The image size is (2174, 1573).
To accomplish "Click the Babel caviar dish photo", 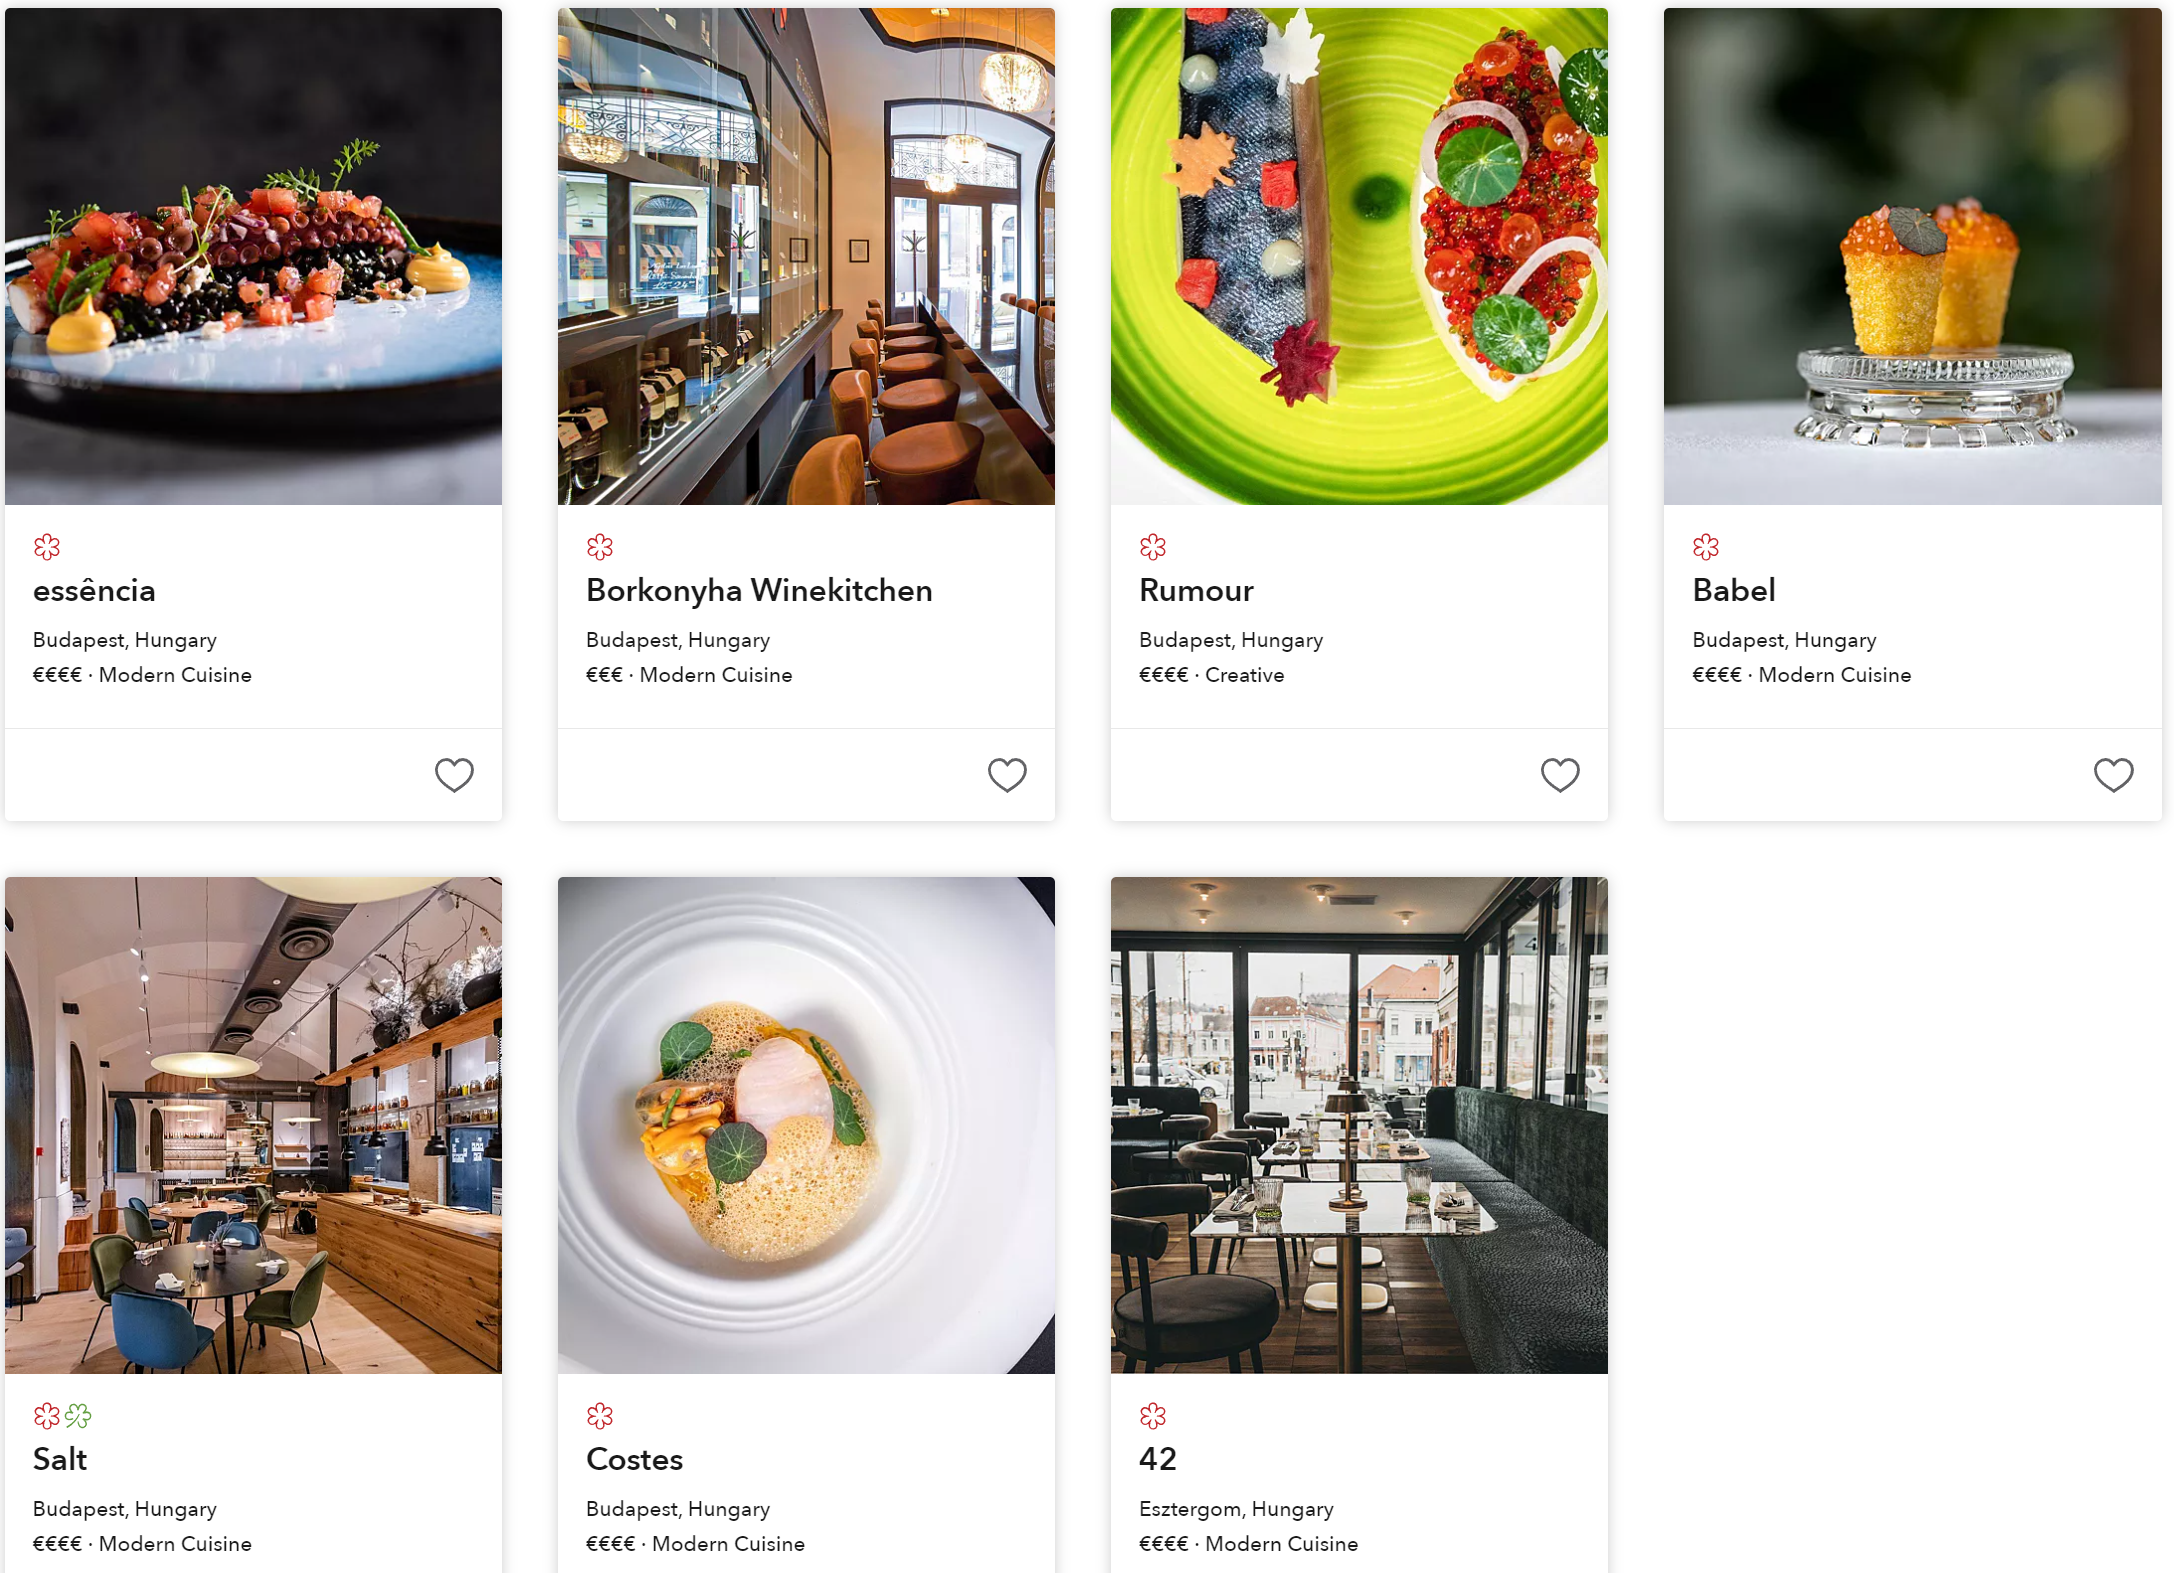I will click(1912, 256).
